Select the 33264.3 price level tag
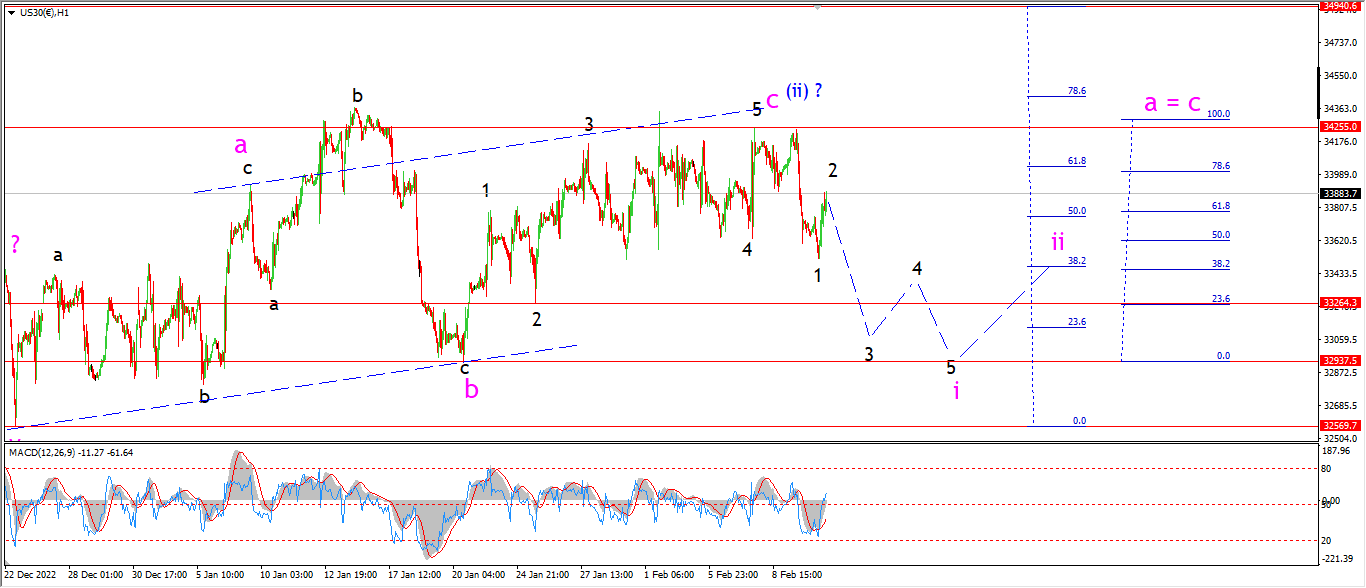Image resolution: width=1366 pixels, height=588 pixels. pos(1339,302)
